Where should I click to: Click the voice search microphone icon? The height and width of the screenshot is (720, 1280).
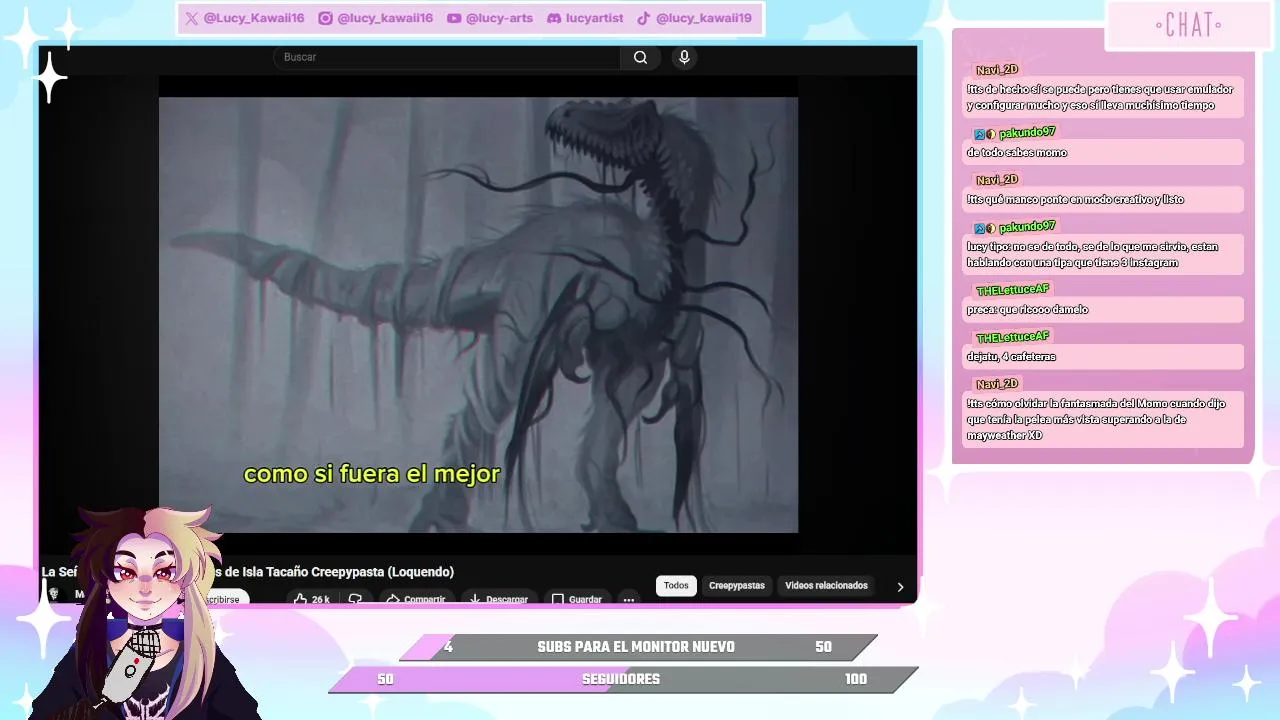click(684, 57)
